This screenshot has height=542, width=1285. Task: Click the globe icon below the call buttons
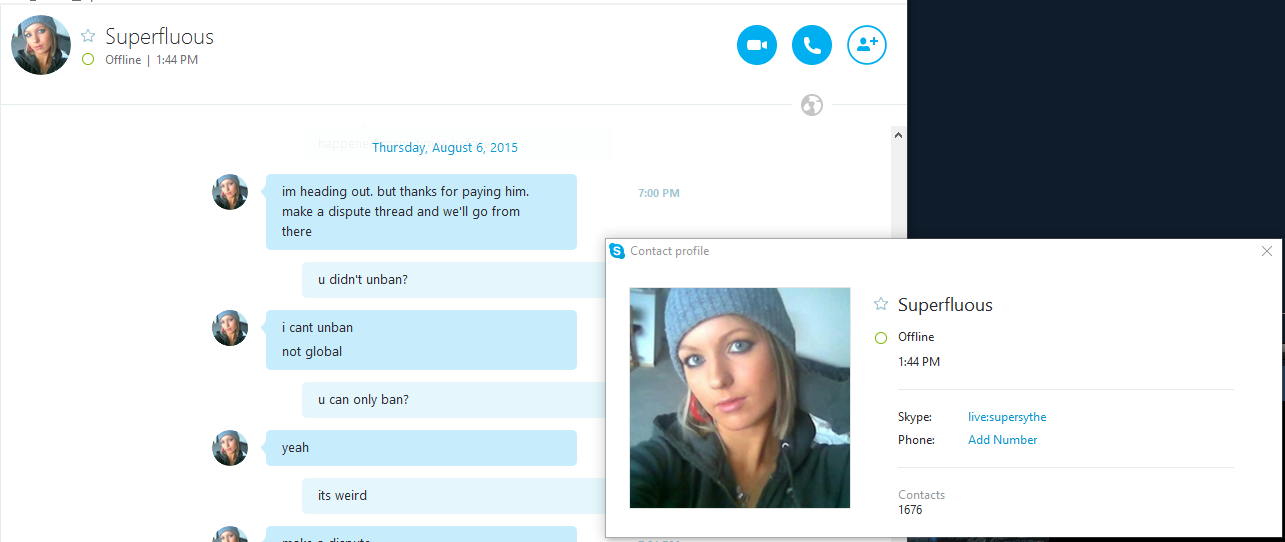pyautogui.click(x=812, y=104)
